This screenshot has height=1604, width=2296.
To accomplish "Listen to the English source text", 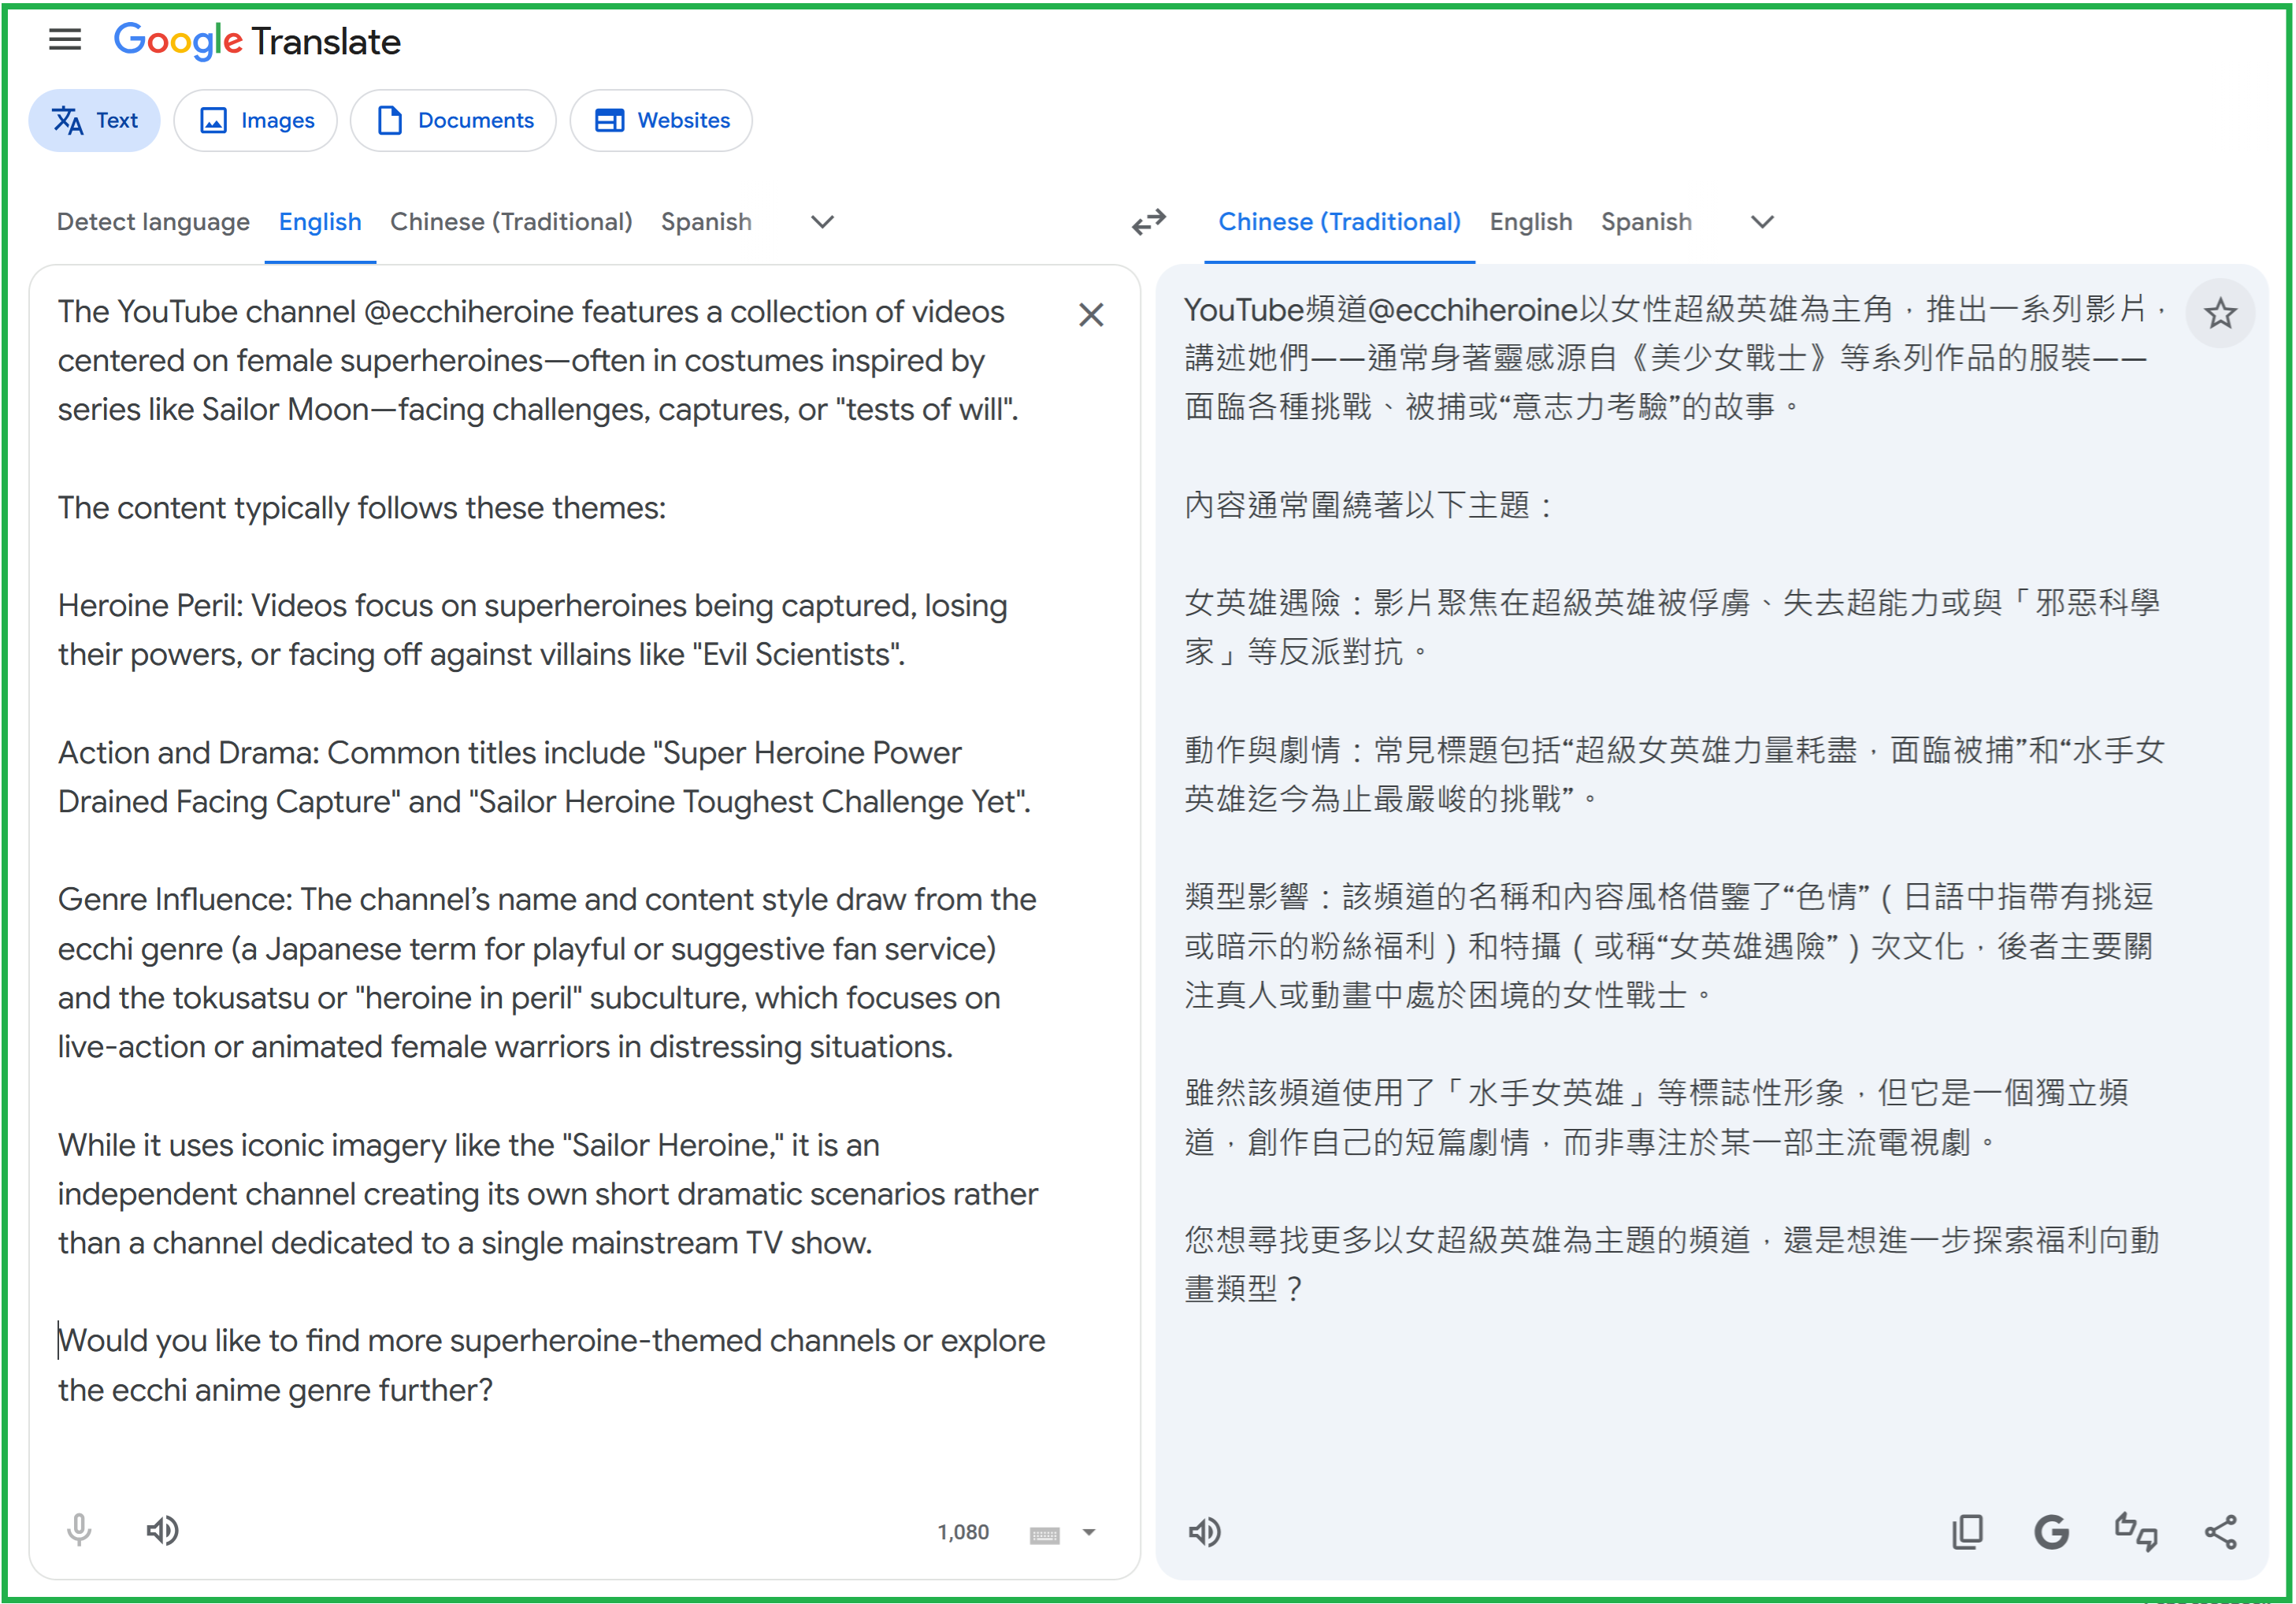I will [x=163, y=1530].
